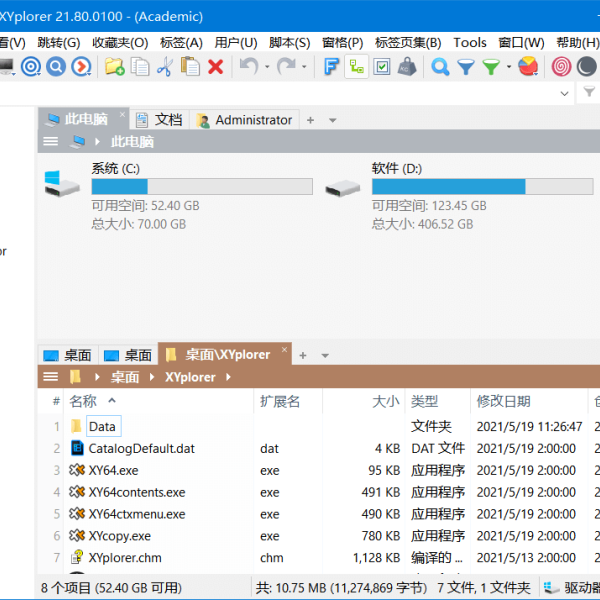The width and height of the screenshot is (600, 600).
Task: Expand breadcrumb arrow after 此电脑 icon
Action: (x=97, y=142)
